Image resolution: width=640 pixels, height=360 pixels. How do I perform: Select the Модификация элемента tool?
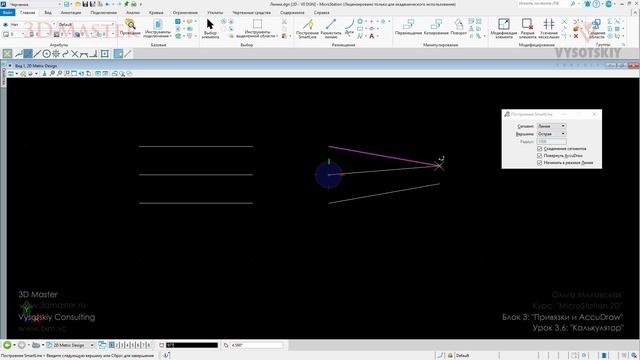pyautogui.click(x=504, y=28)
